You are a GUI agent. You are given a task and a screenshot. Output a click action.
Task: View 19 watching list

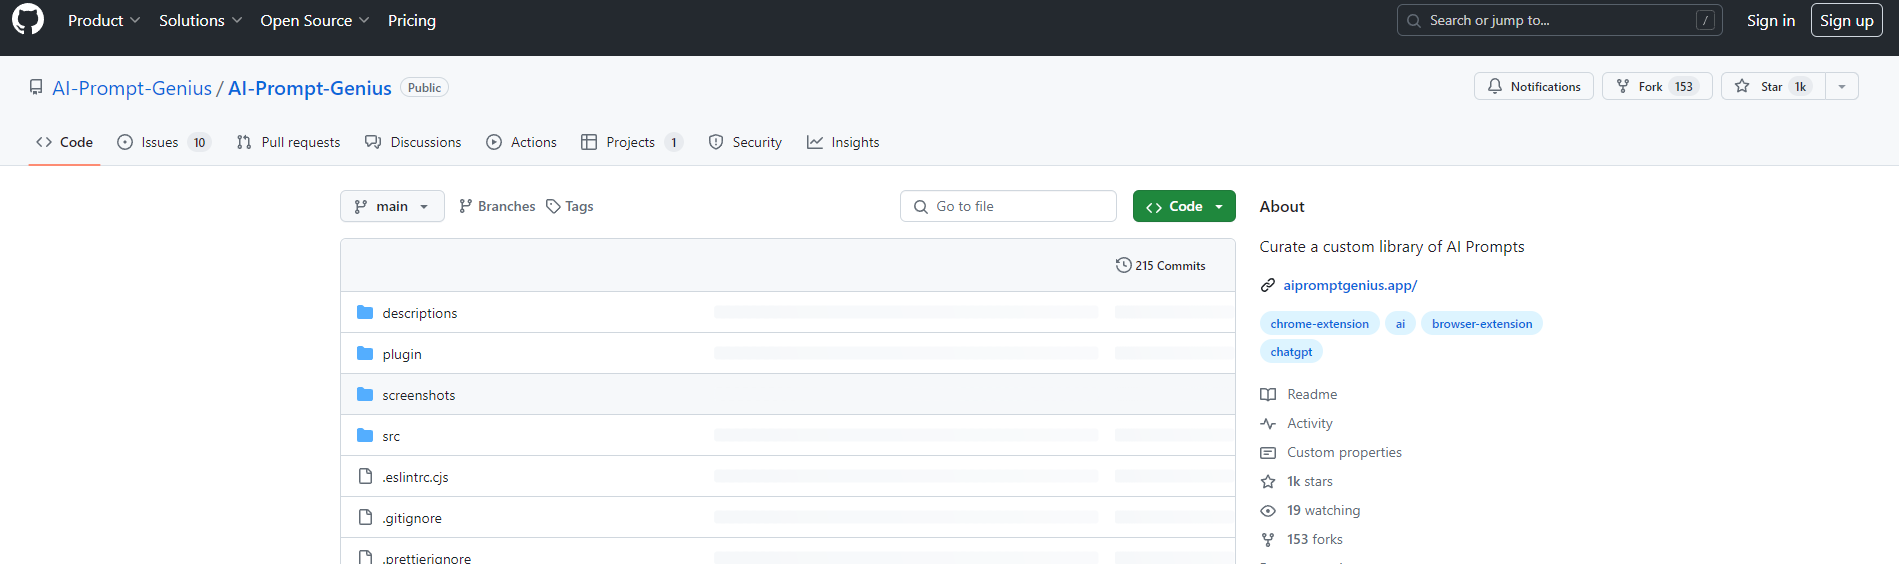(1310, 510)
